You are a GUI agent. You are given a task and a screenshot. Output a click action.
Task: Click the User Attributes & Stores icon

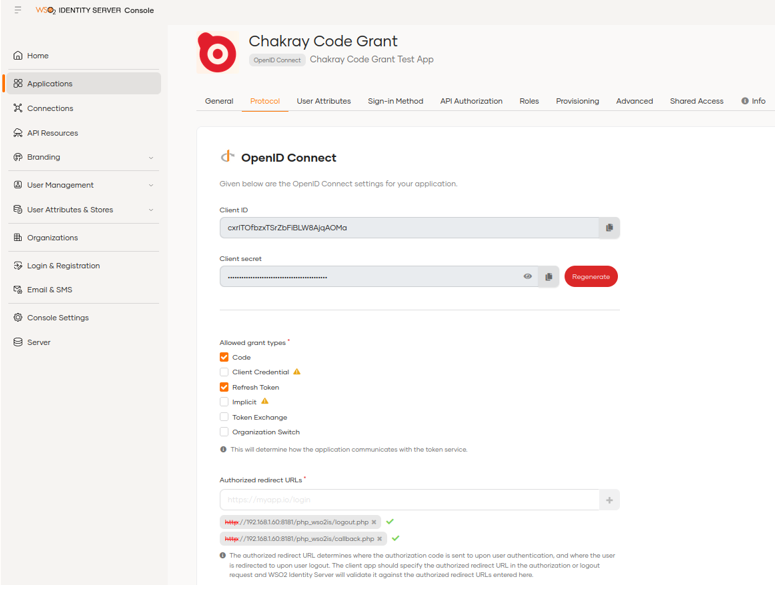pos(18,210)
